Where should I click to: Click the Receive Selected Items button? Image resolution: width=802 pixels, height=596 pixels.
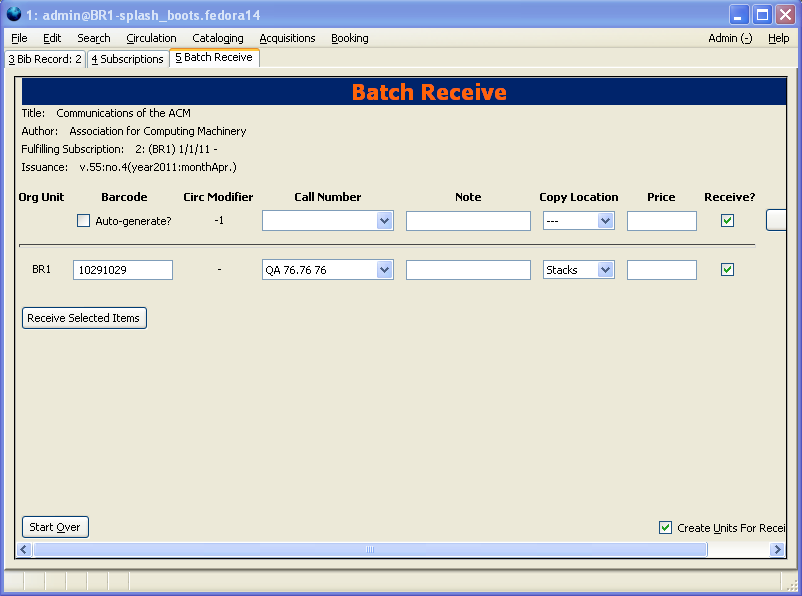pyautogui.click(x=84, y=318)
